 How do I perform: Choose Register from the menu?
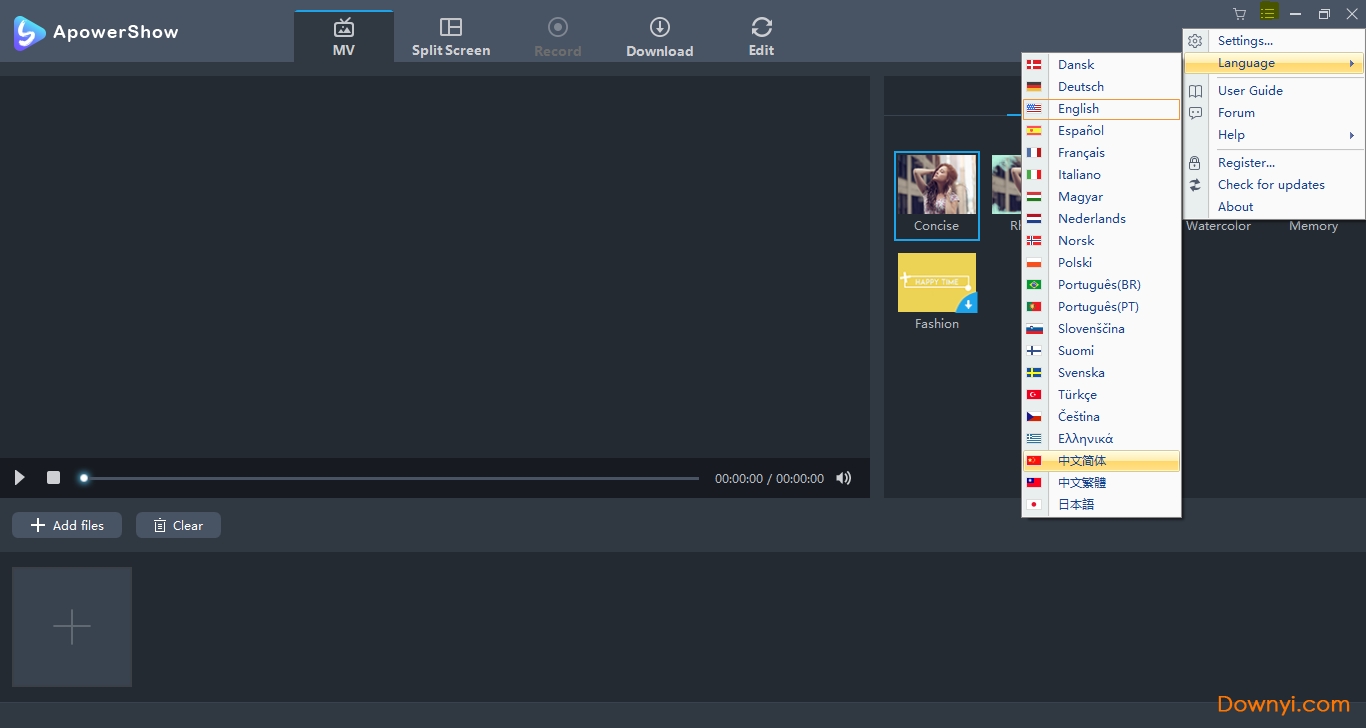click(1274, 162)
